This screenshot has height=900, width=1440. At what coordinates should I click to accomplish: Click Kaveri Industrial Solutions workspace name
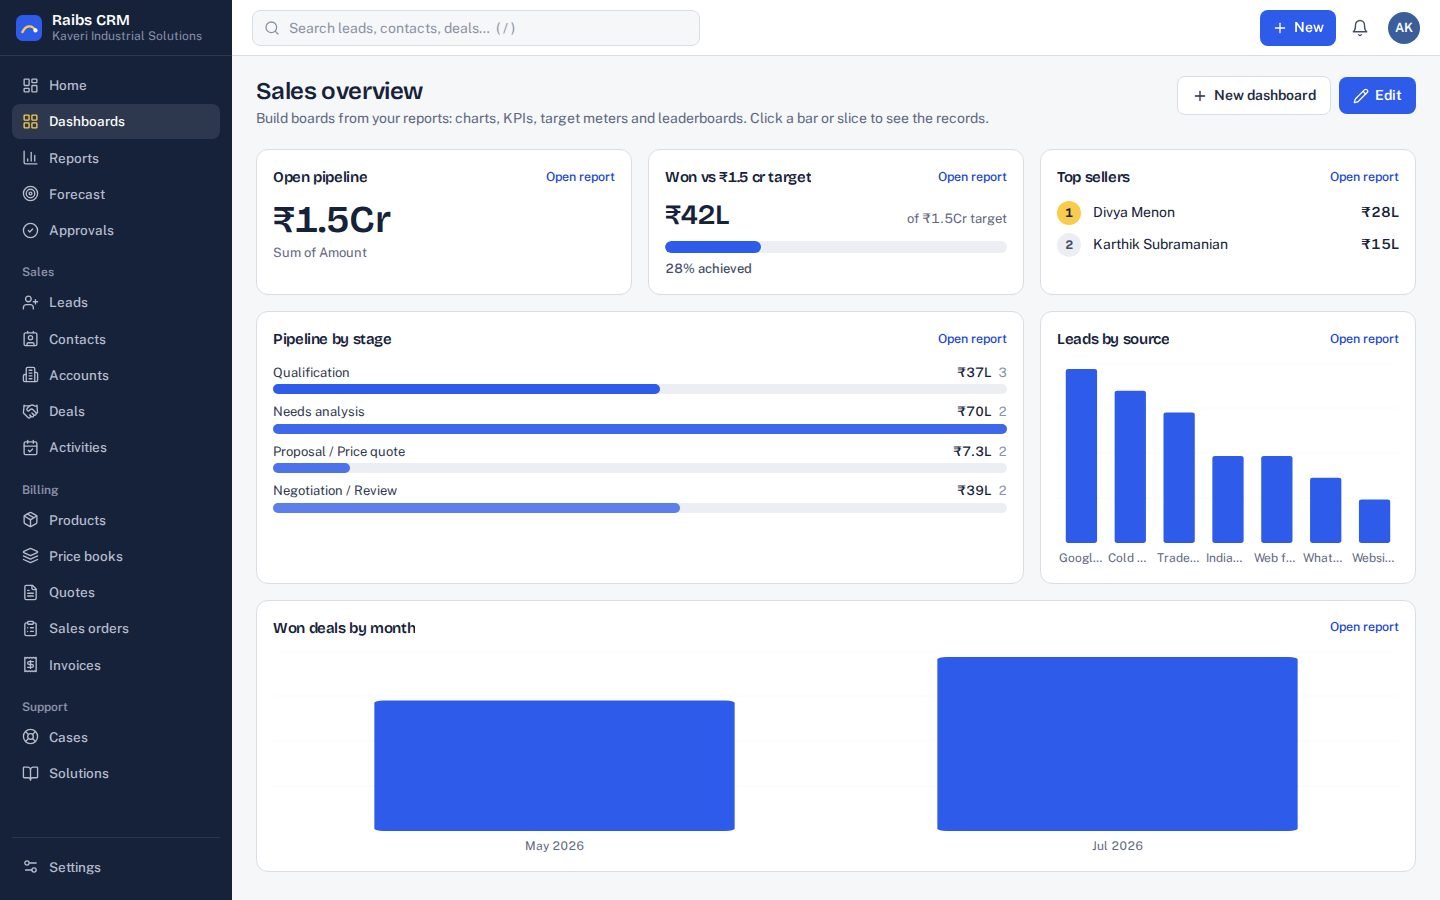tap(127, 36)
